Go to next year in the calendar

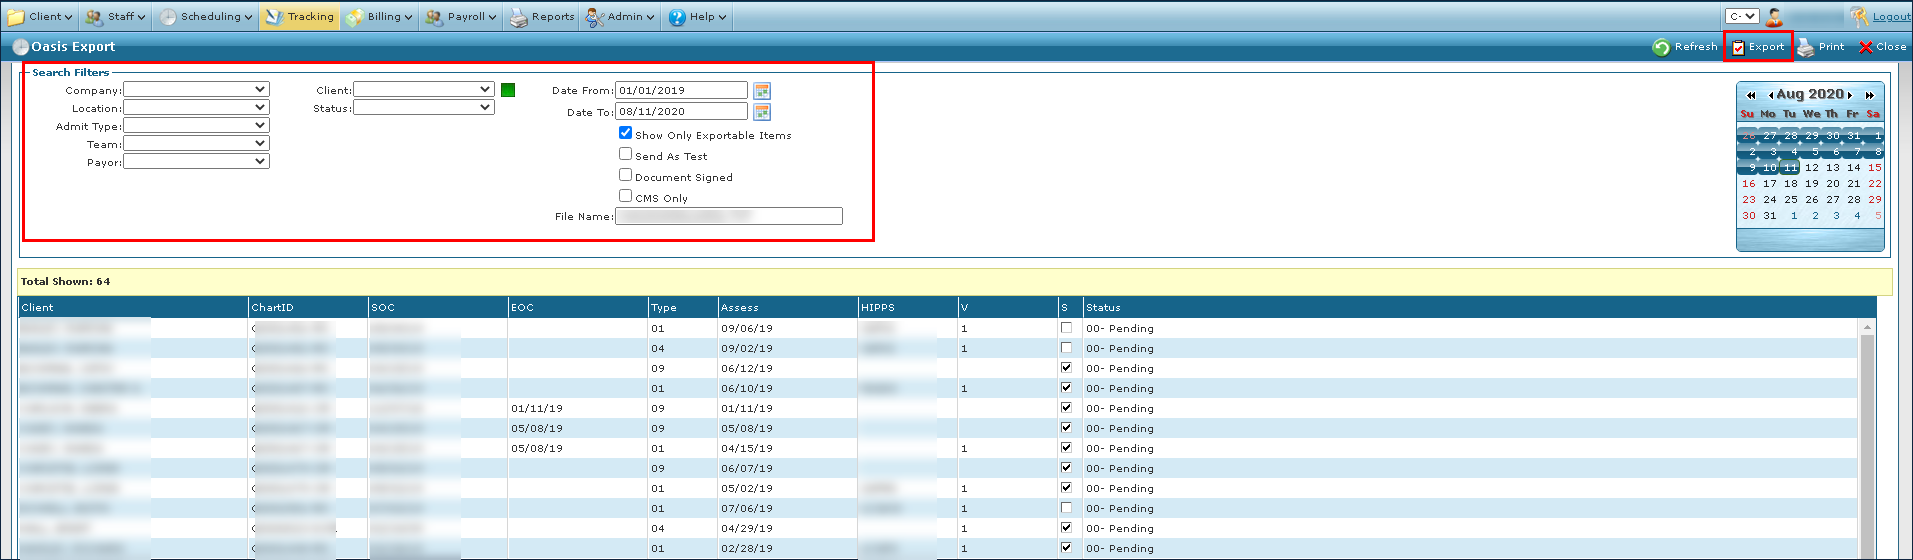click(x=1870, y=95)
